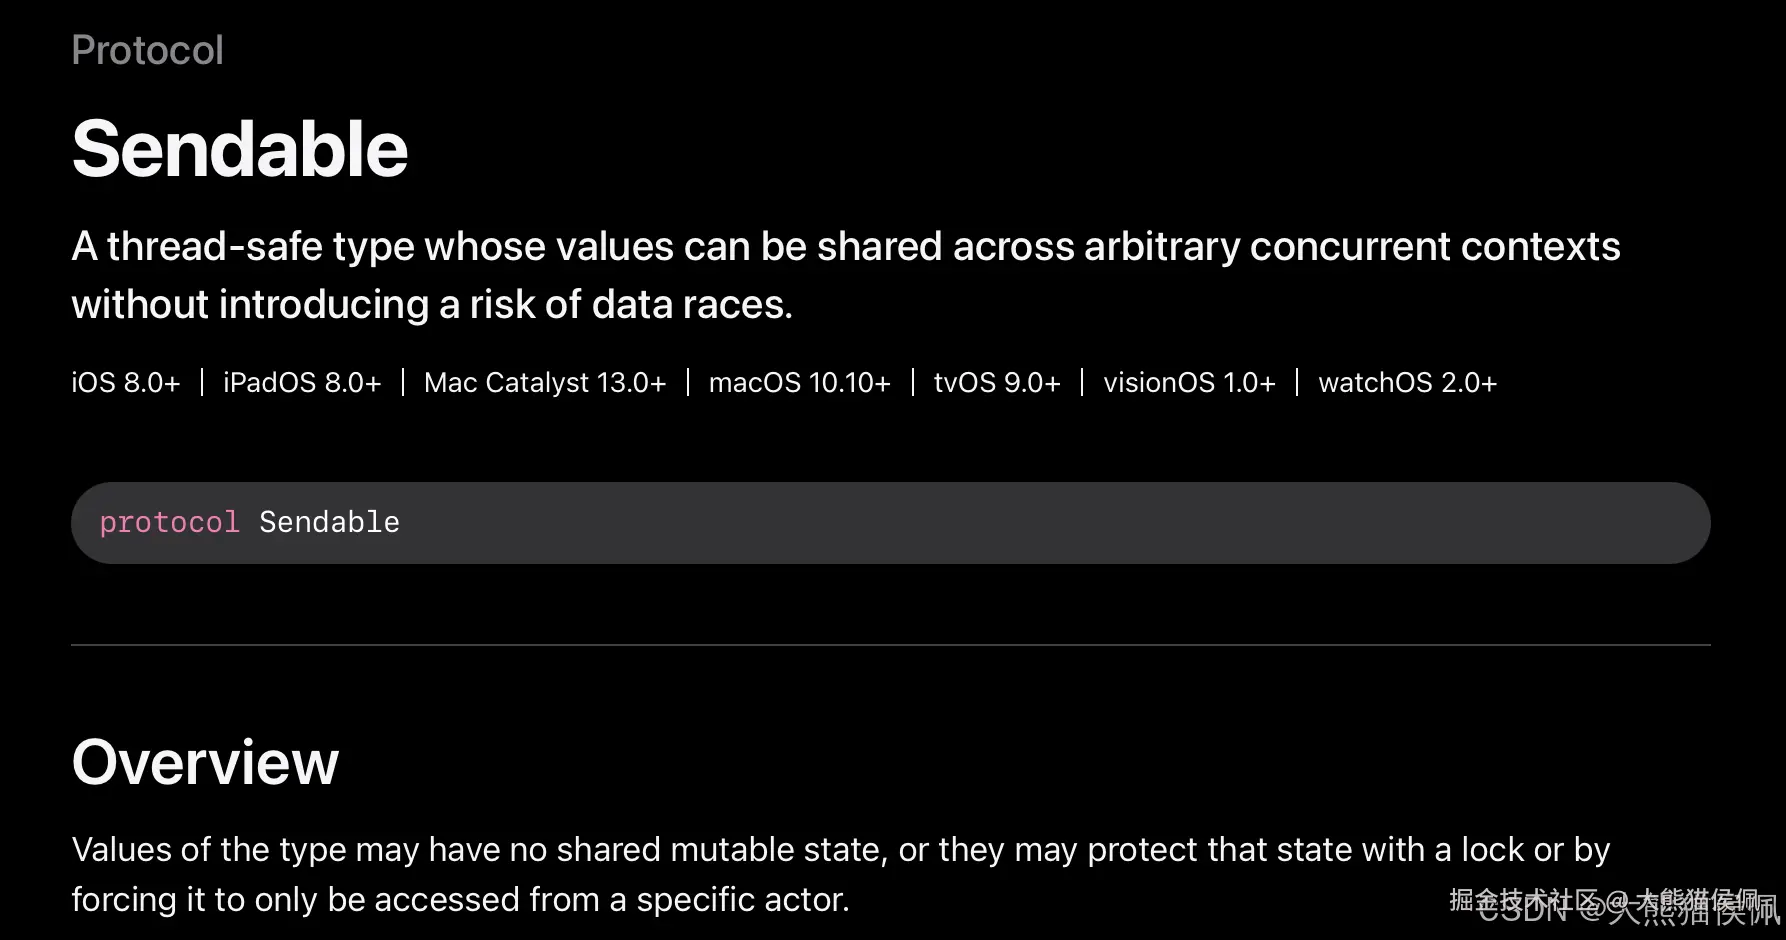This screenshot has width=1786, height=940.
Task: Click Sendable identifier in the declaration block
Action: pos(329,522)
